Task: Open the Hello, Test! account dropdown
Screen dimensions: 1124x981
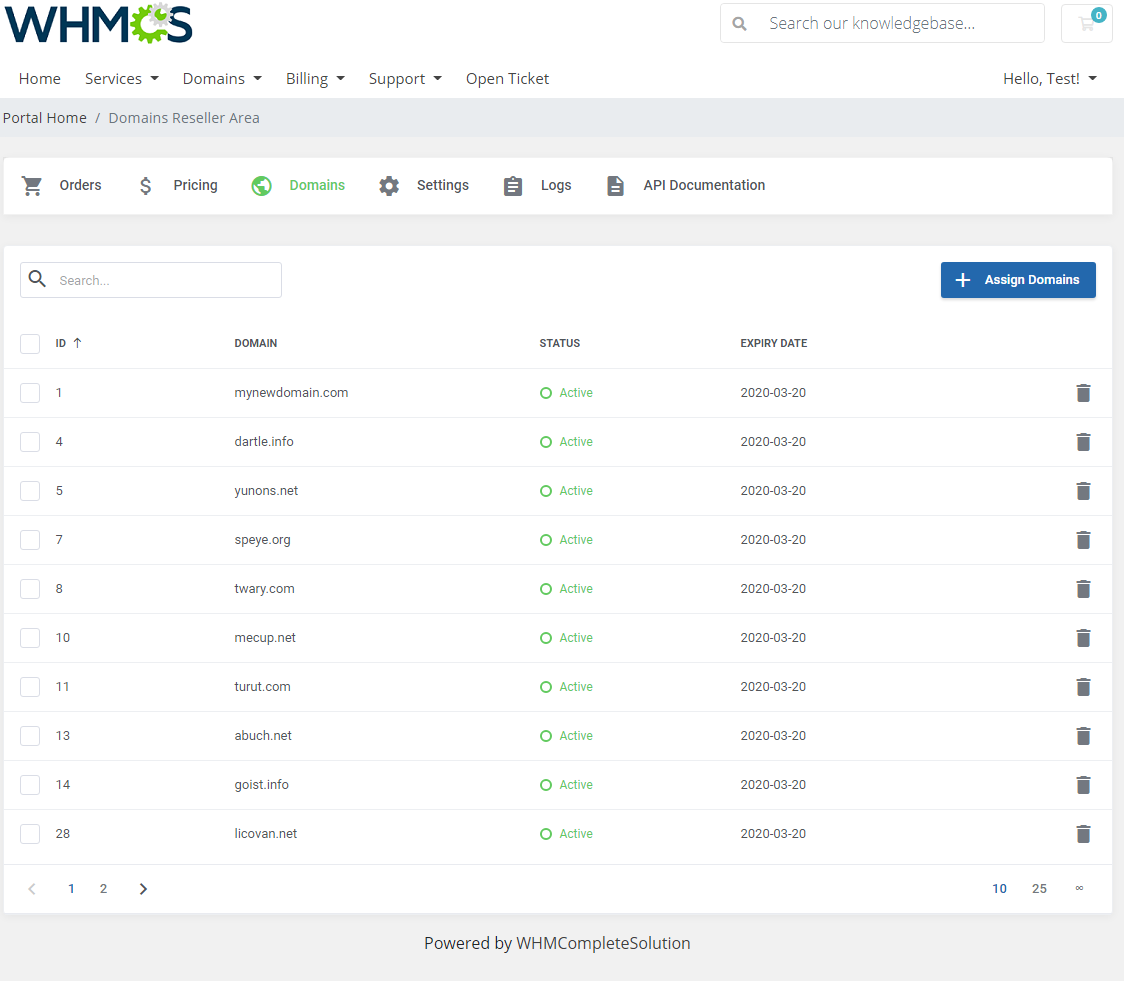Action: pos(1049,79)
